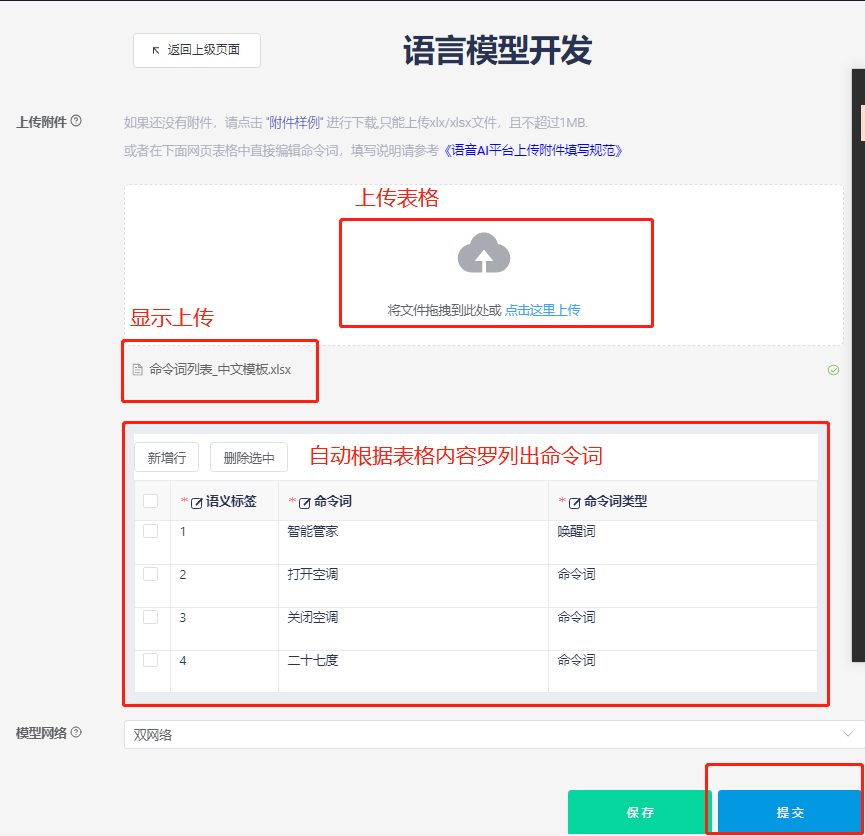
Task: Check the row for 智能管家
Action: pos(151,531)
